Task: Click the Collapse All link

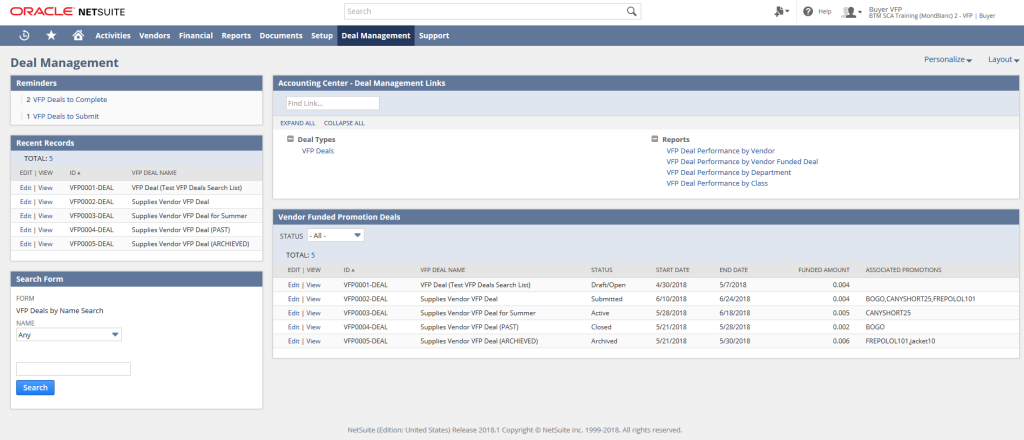Action: 344,123
